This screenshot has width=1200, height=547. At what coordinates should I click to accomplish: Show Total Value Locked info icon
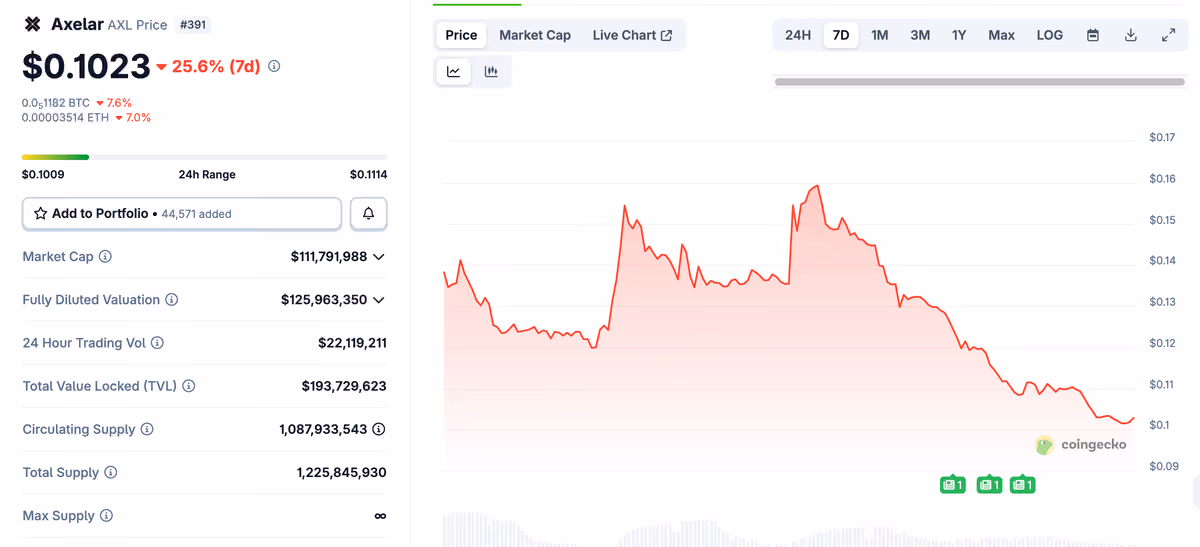click(189, 386)
